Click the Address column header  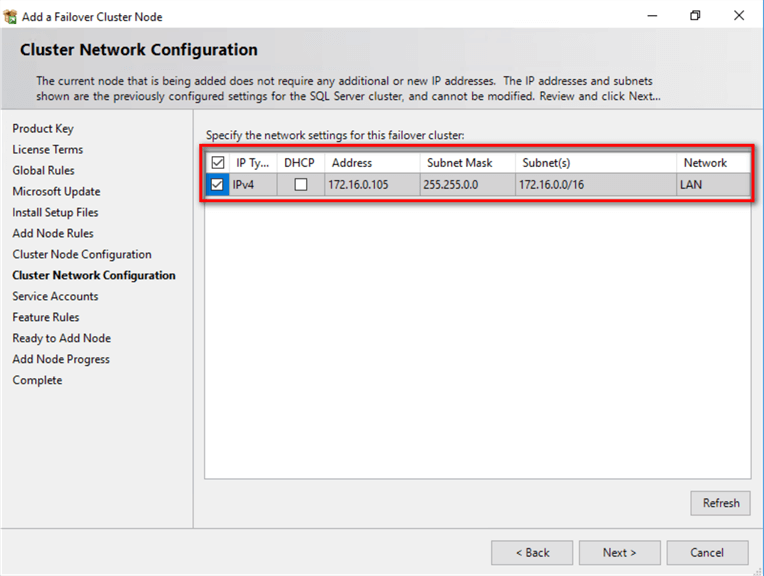pyautogui.click(x=371, y=163)
